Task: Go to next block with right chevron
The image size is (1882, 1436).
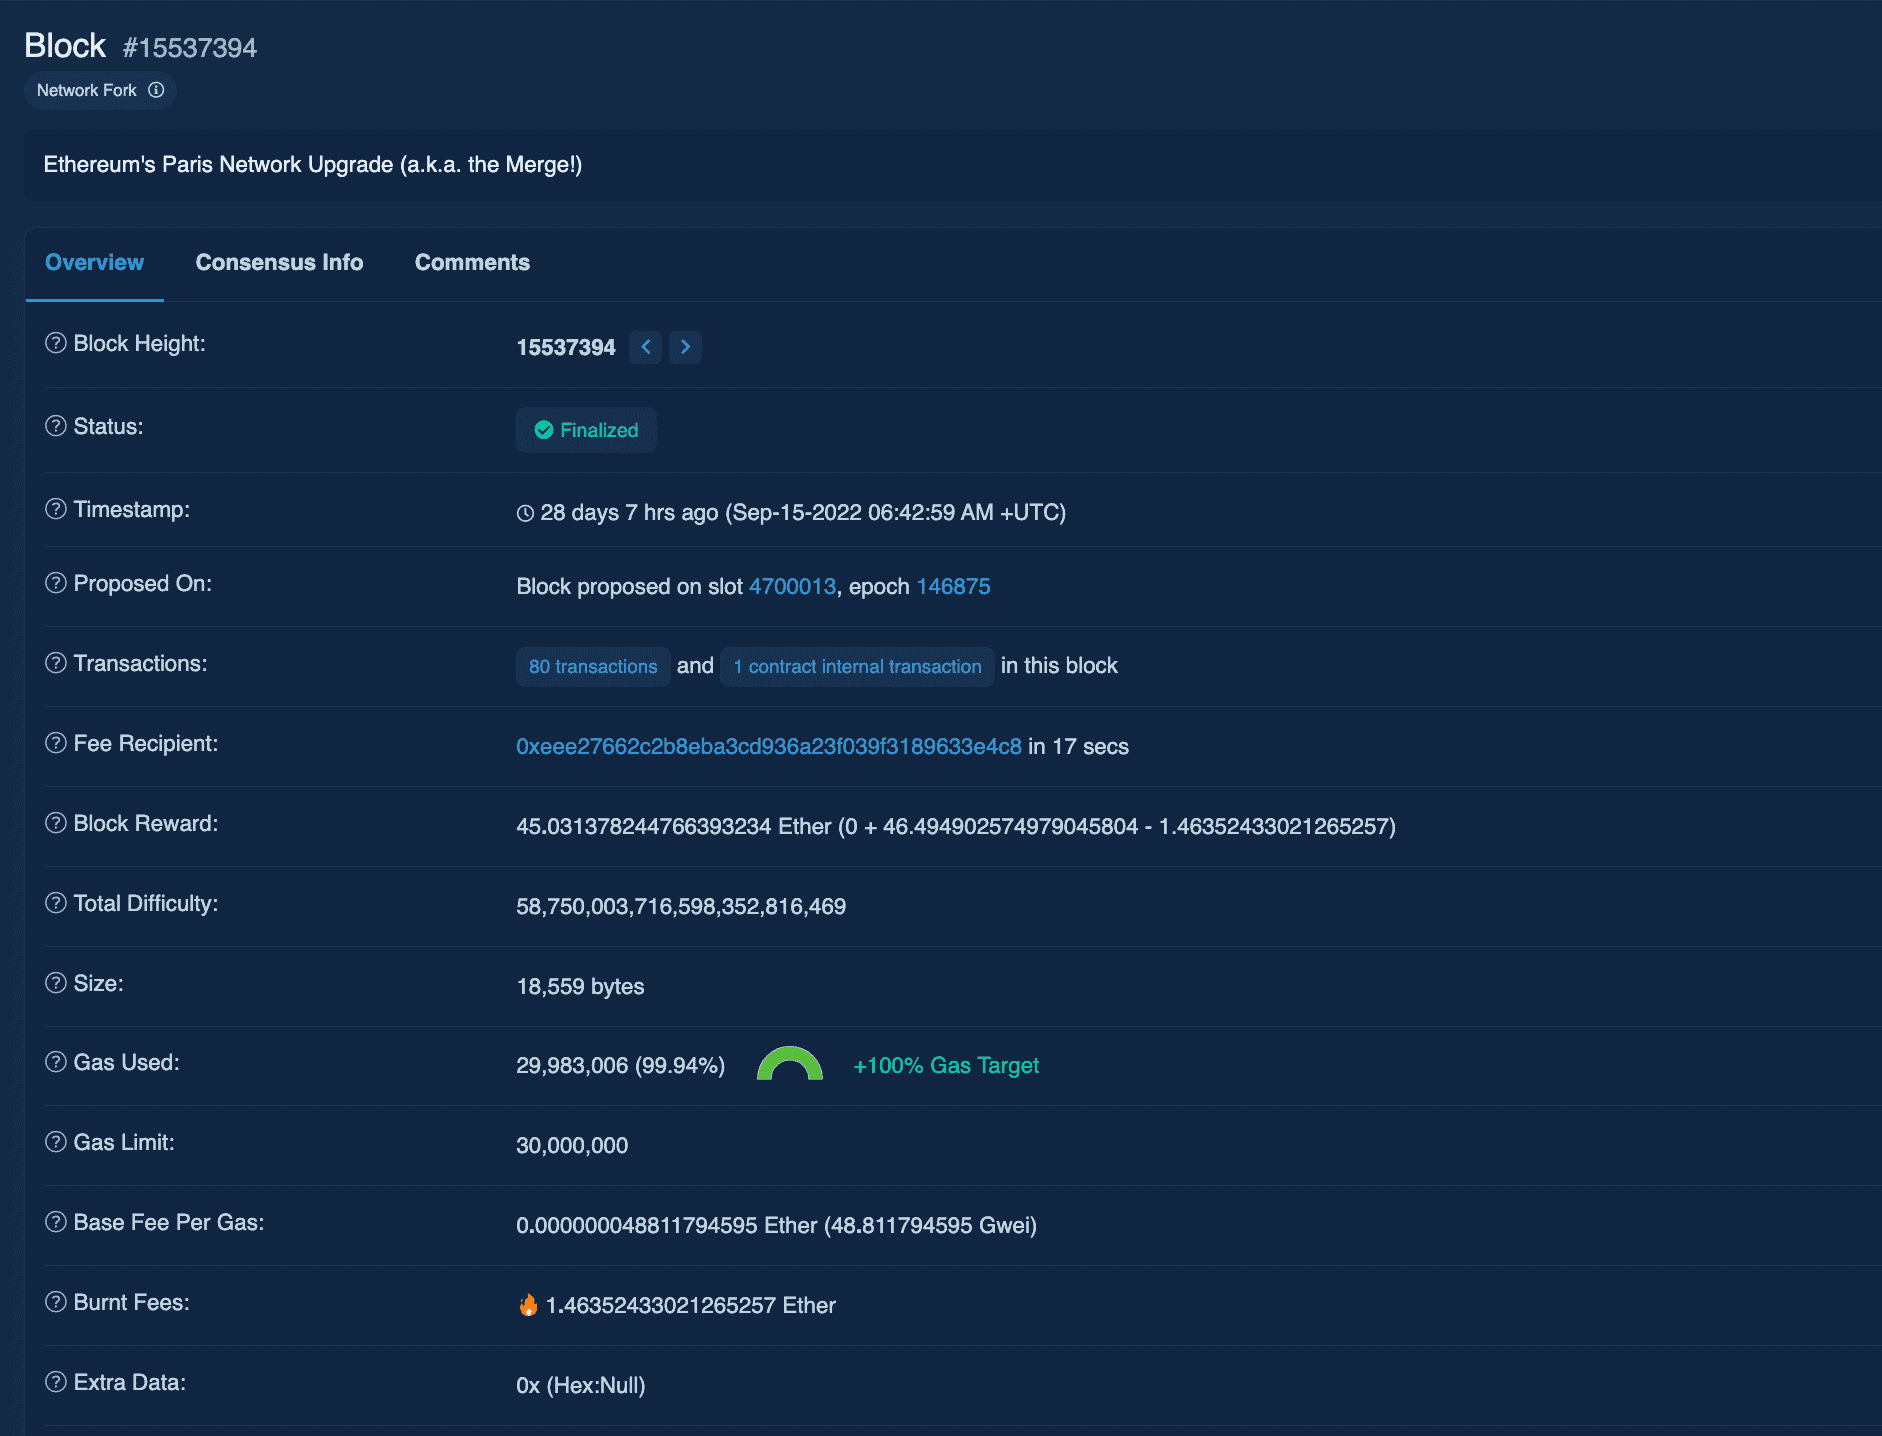Action: (685, 347)
